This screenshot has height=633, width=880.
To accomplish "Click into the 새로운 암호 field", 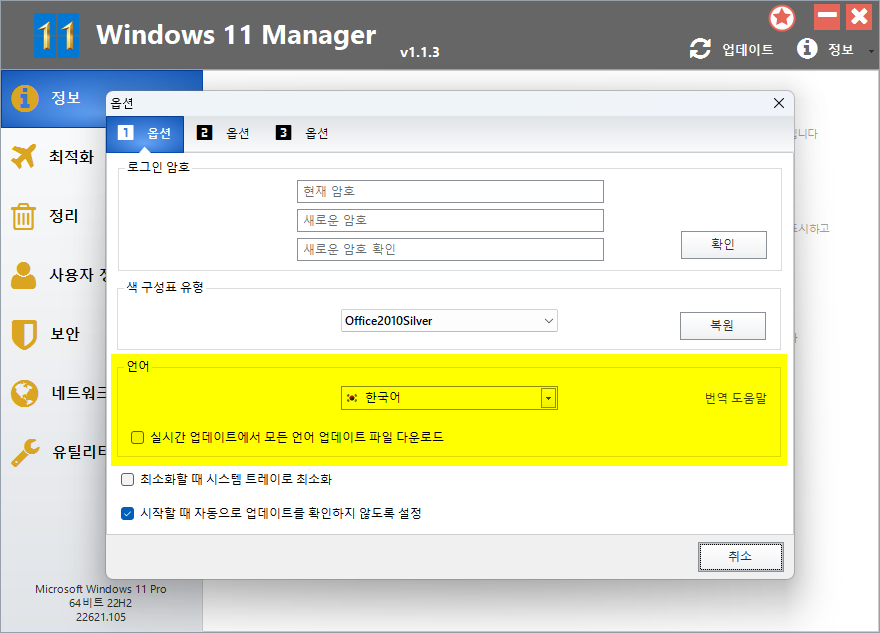I will [450, 221].
